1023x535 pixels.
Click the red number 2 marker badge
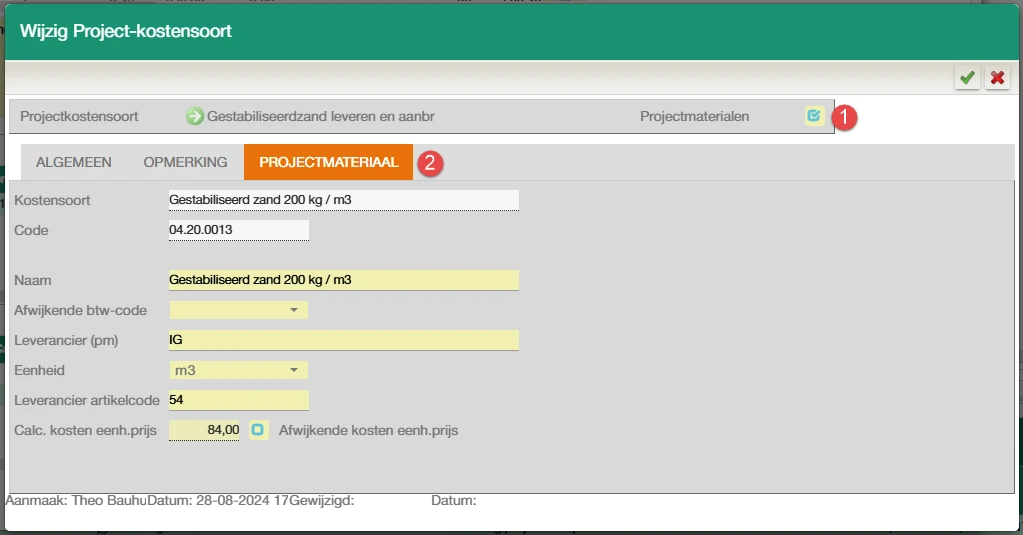click(430, 163)
